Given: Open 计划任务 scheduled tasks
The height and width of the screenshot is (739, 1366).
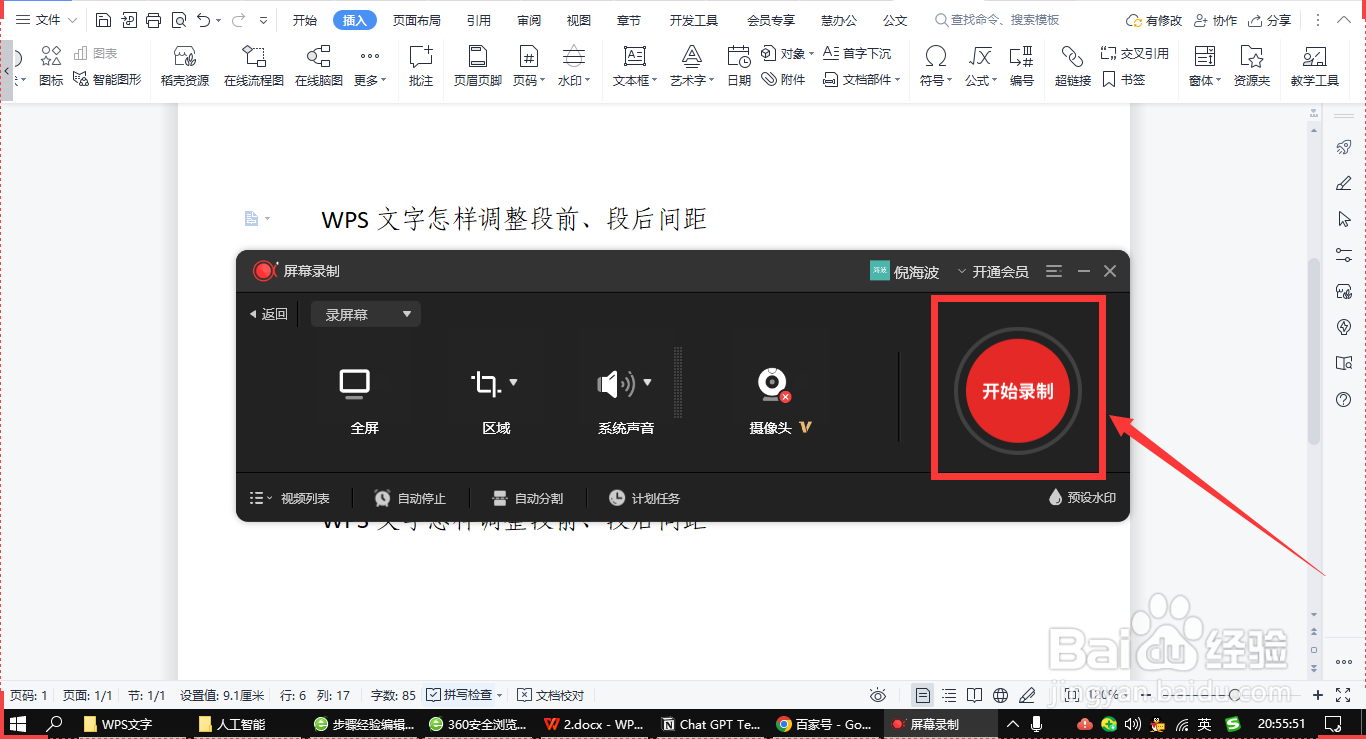Looking at the screenshot, I should point(645,498).
